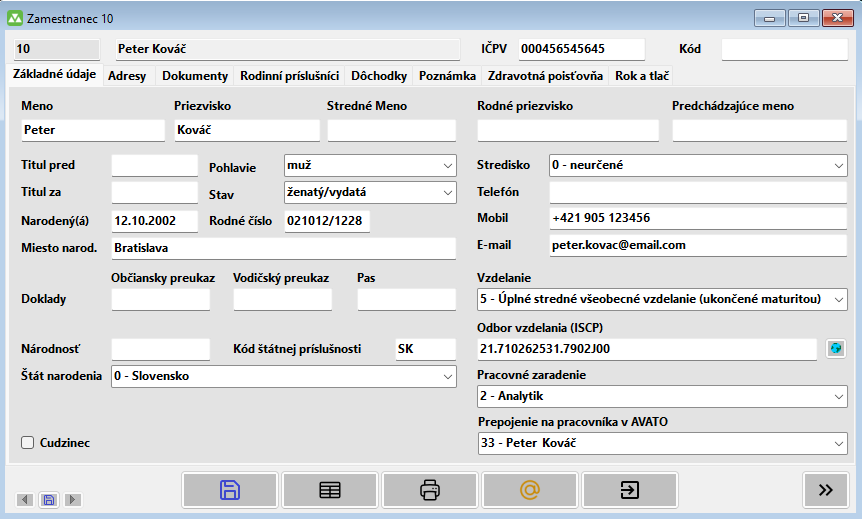This screenshot has width=862, height=519.
Task: Toggle the Cudzinec checkbox
Action: point(27,443)
